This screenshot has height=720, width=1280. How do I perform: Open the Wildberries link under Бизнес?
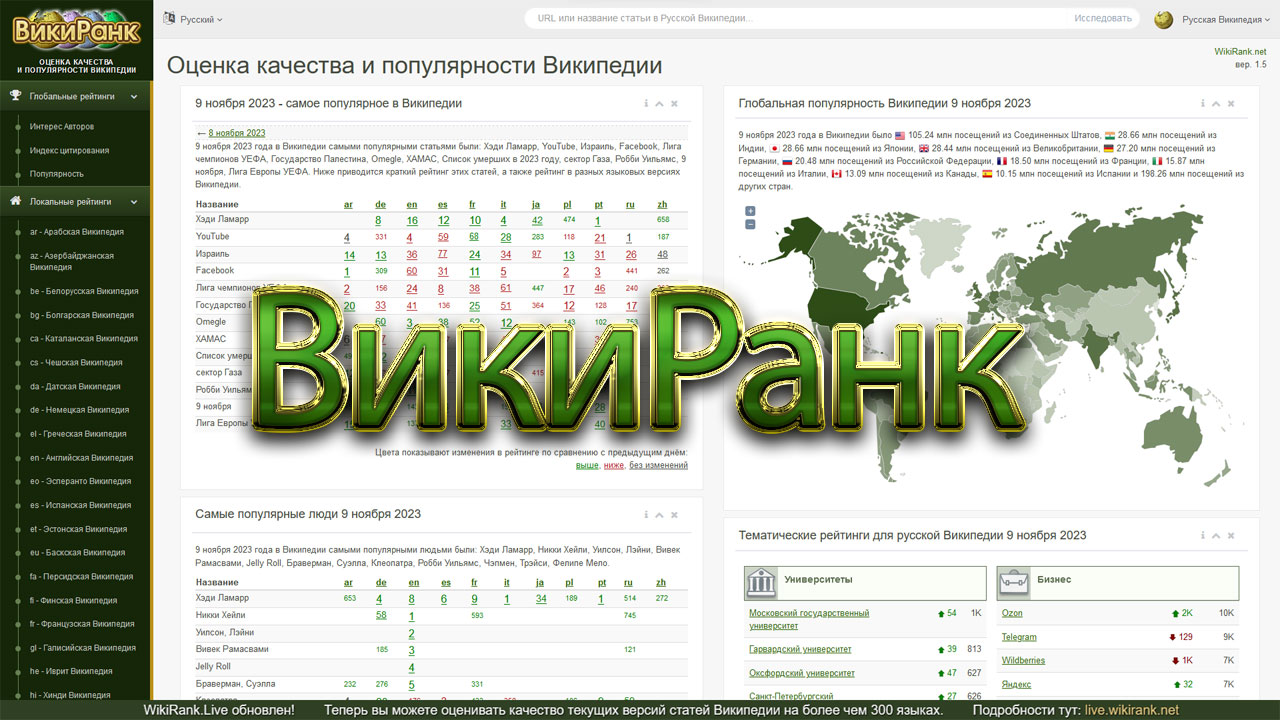point(1023,660)
